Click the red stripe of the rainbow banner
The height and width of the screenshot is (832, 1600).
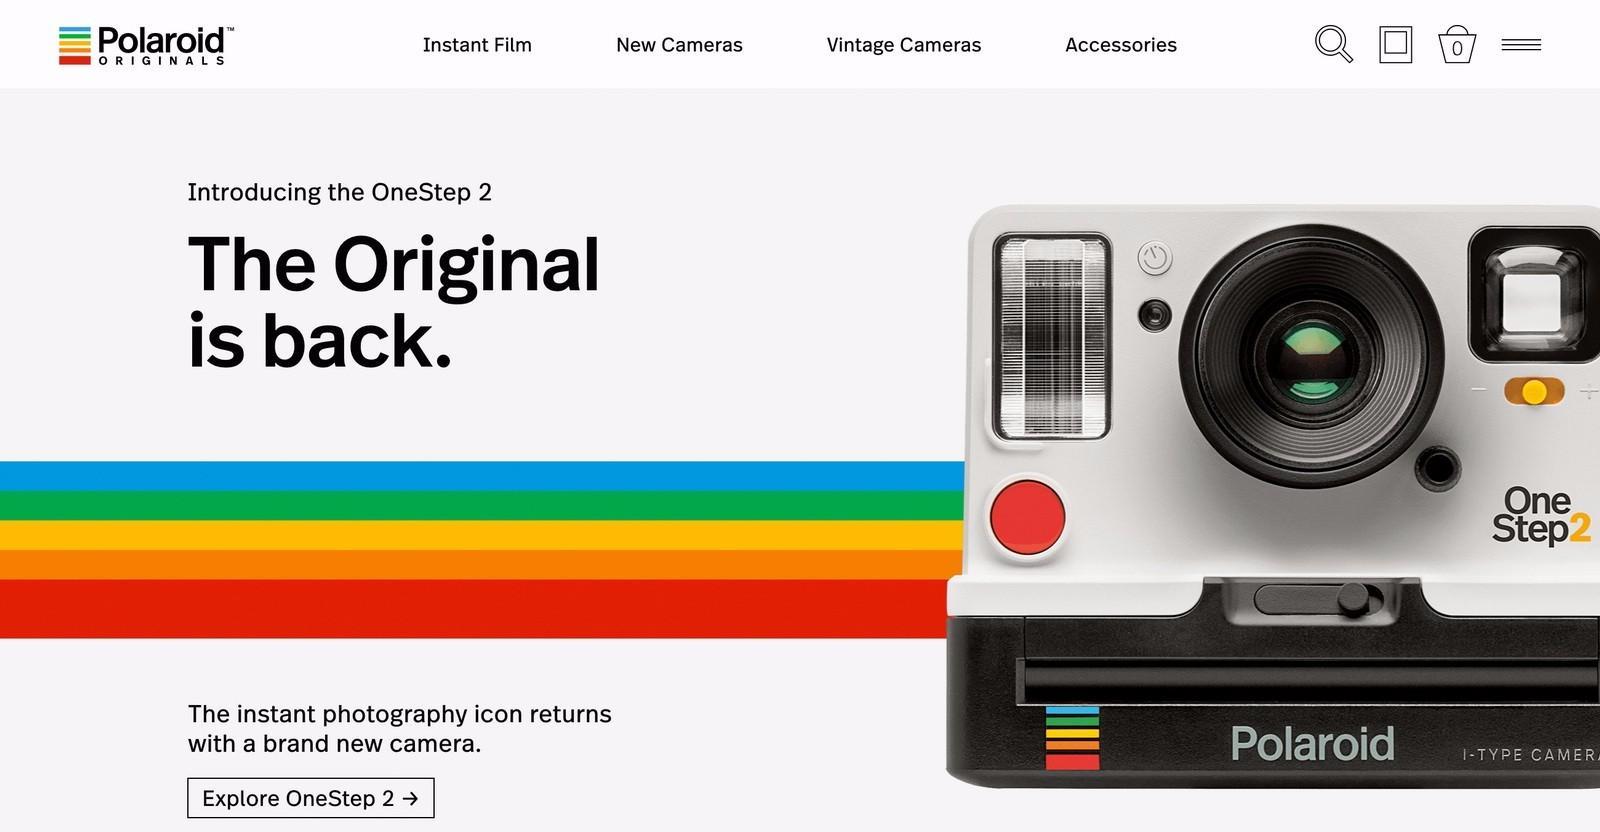click(x=475, y=608)
